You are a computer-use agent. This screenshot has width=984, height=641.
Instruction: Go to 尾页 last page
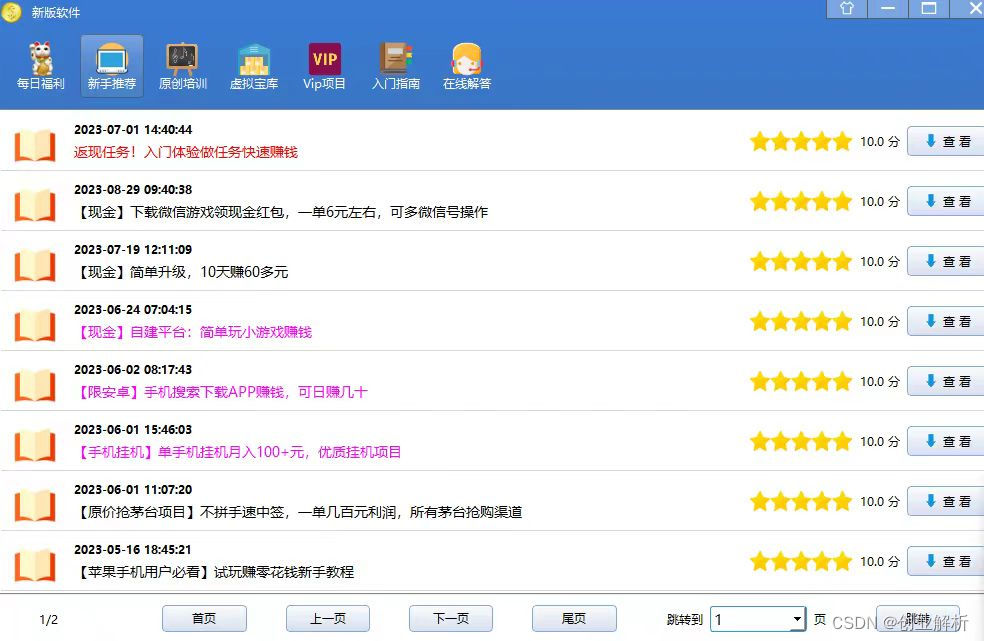click(574, 618)
